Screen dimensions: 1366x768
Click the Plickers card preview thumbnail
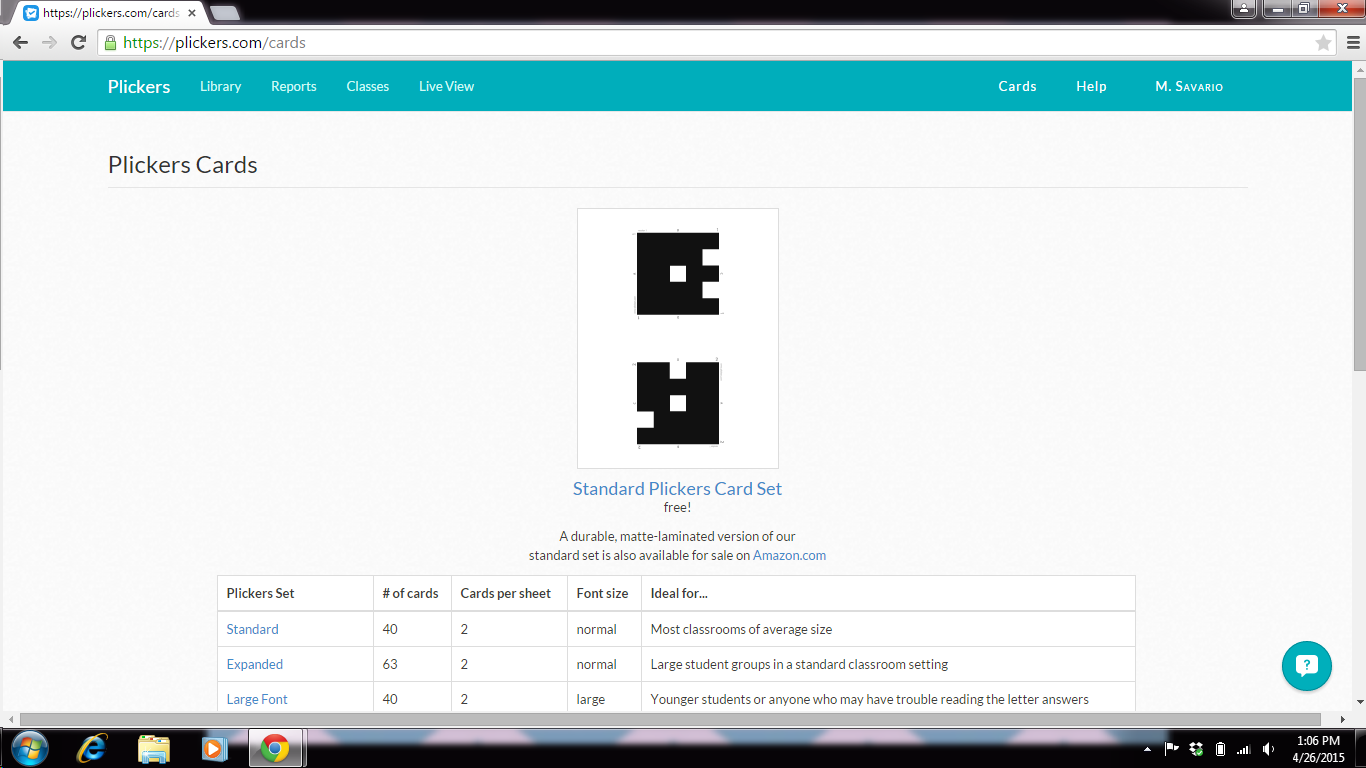(x=678, y=338)
